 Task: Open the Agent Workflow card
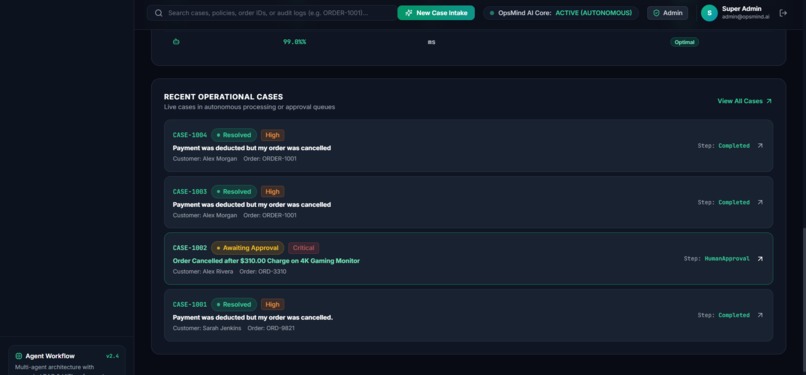point(67,361)
